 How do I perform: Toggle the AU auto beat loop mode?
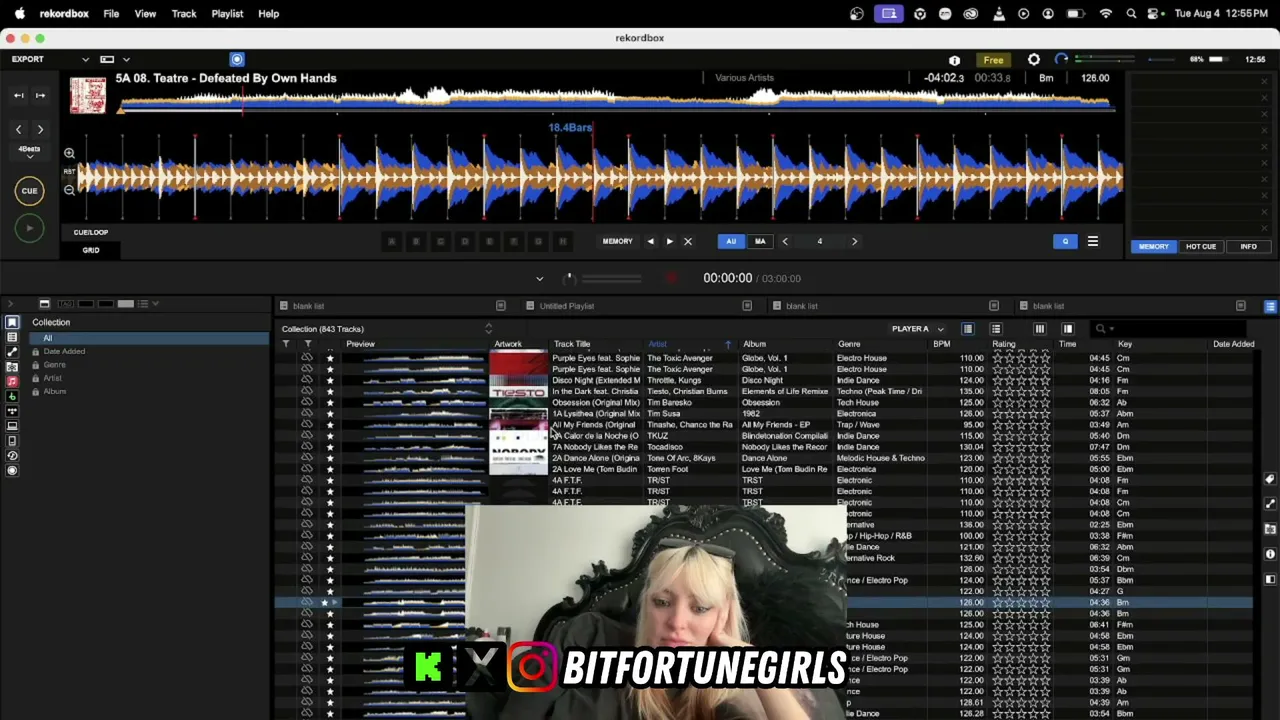(x=731, y=241)
